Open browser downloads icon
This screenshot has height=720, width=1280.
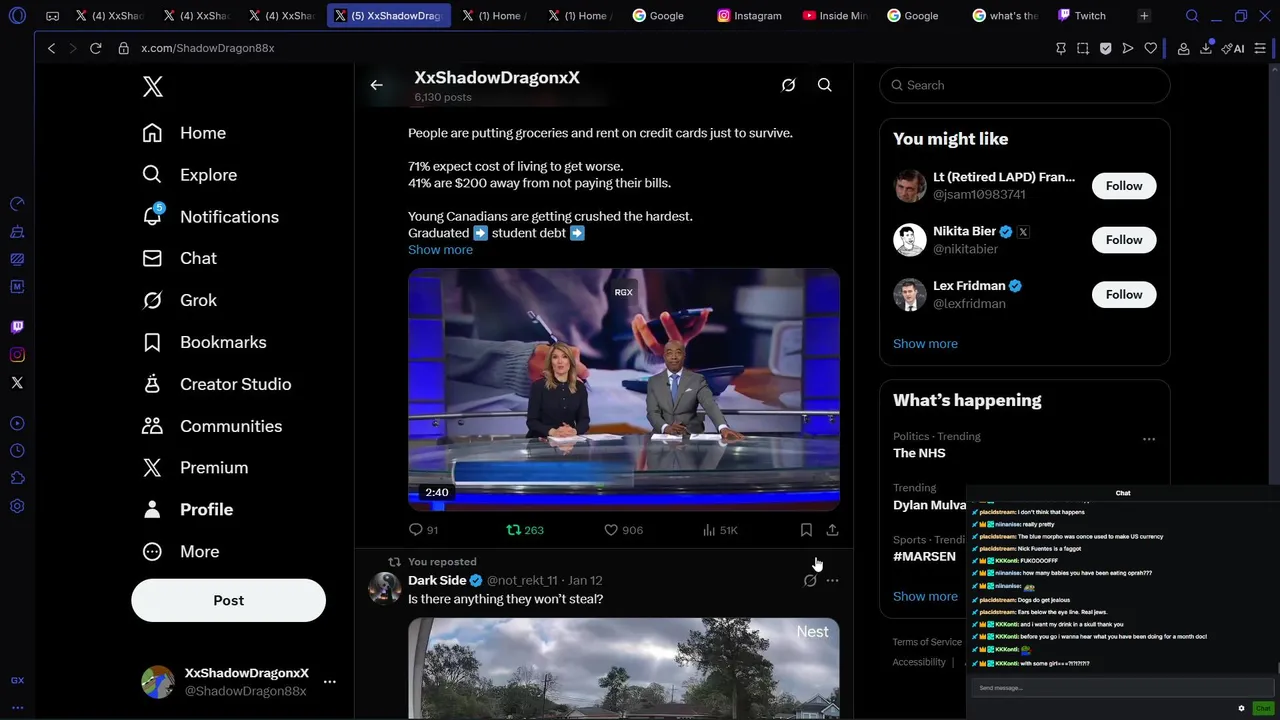1206,48
